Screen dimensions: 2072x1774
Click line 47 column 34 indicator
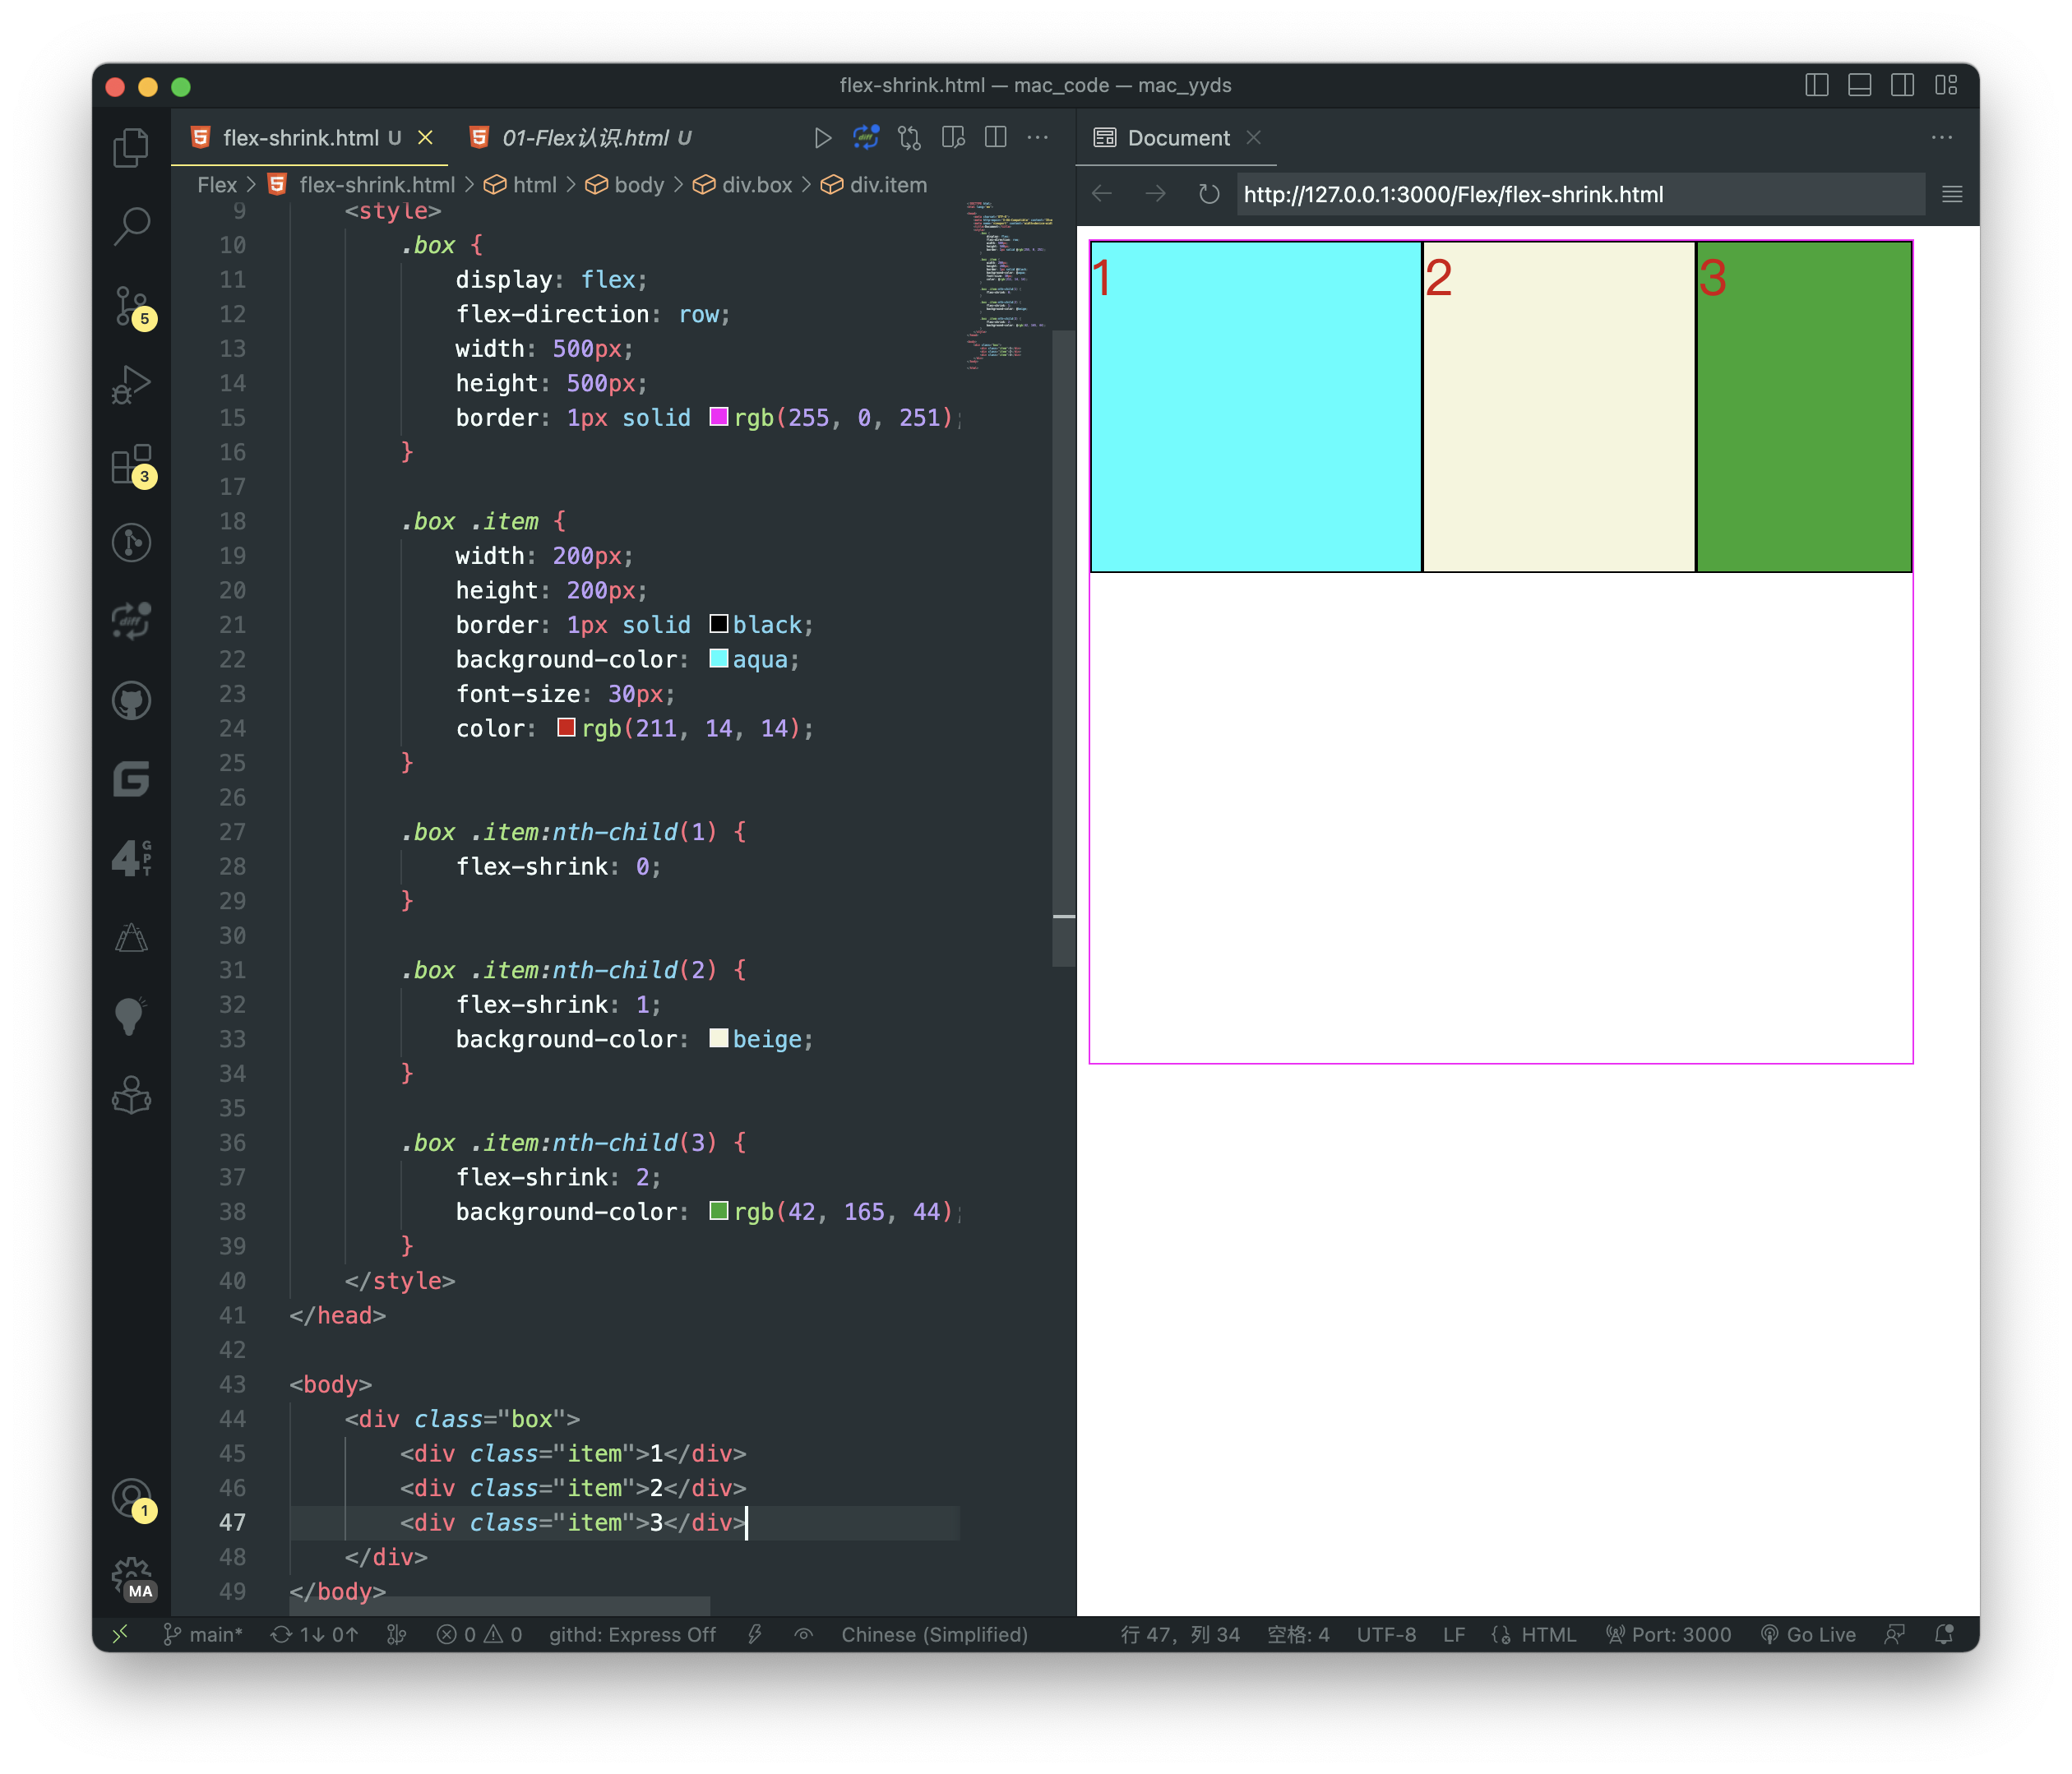pyautogui.click(x=1180, y=1634)
